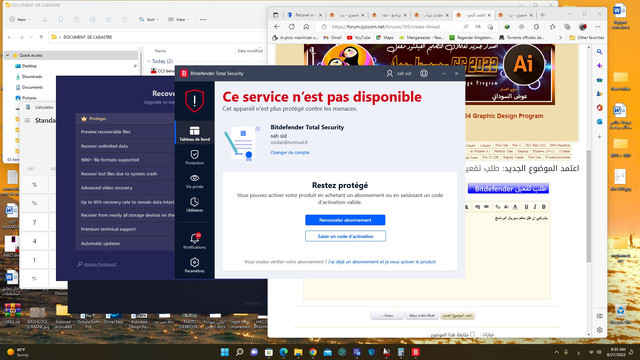Select Documents in Explorer navigation pane

coord(32,87)
